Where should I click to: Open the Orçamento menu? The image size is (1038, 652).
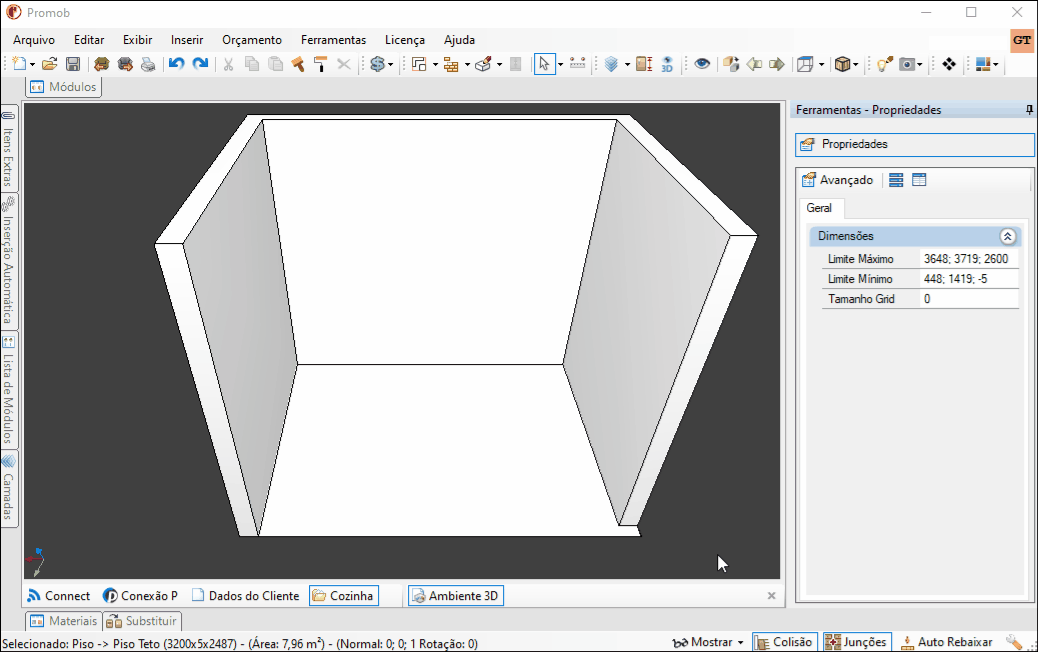tap(252, 40)
